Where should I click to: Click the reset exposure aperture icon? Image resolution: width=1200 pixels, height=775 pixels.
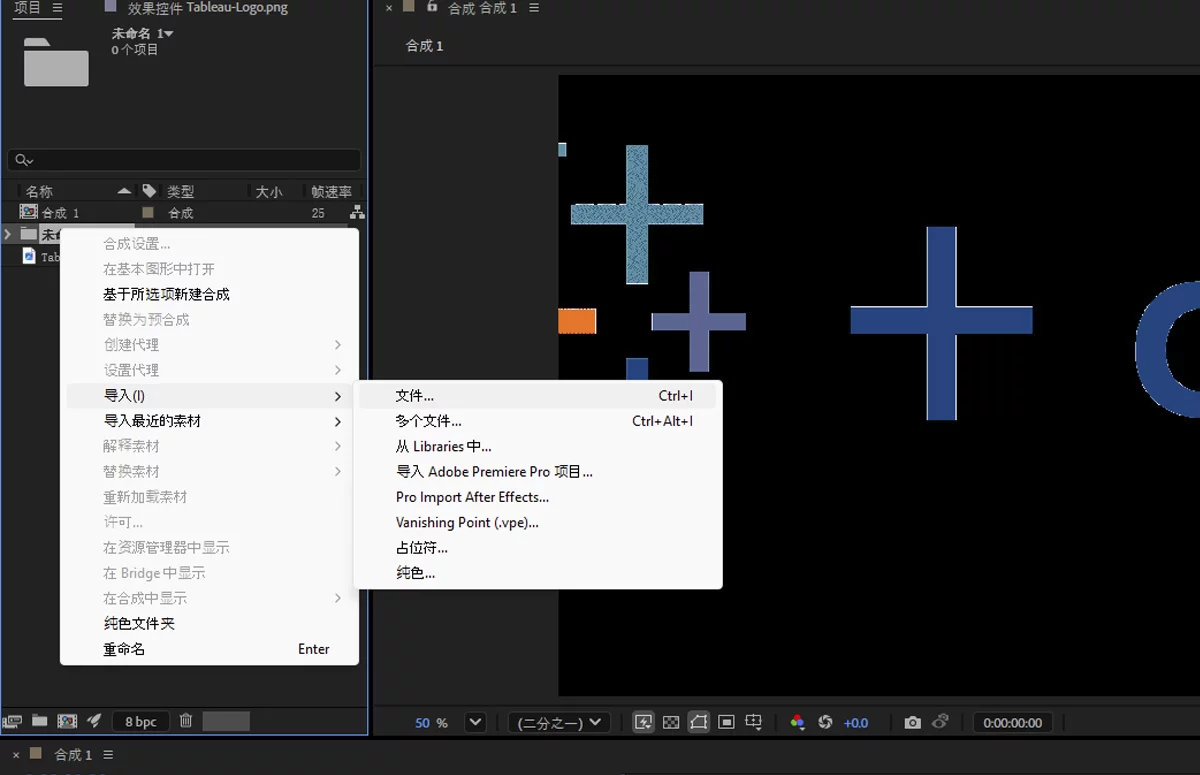(x=825, y=722)
